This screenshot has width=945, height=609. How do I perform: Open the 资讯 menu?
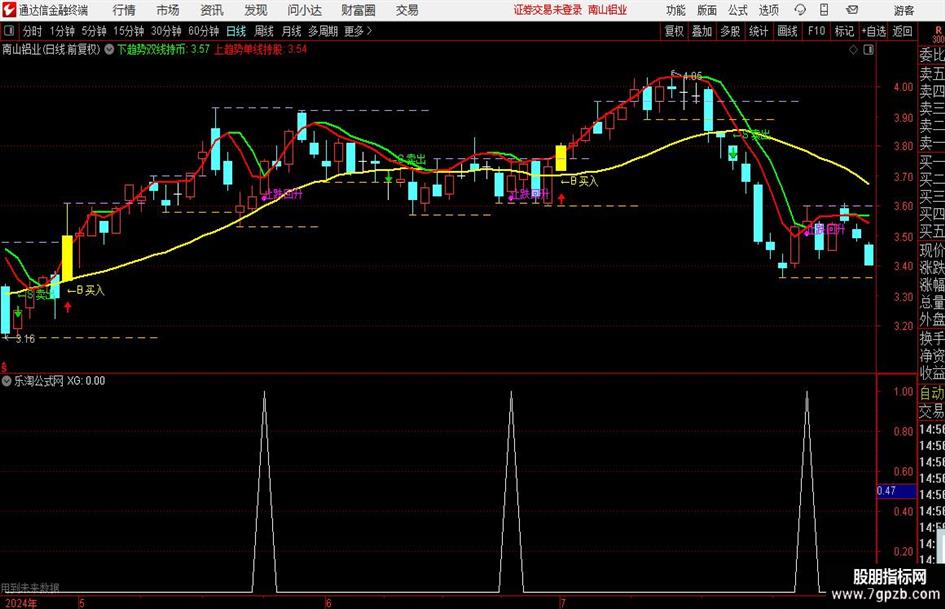[x=212, y=10]
